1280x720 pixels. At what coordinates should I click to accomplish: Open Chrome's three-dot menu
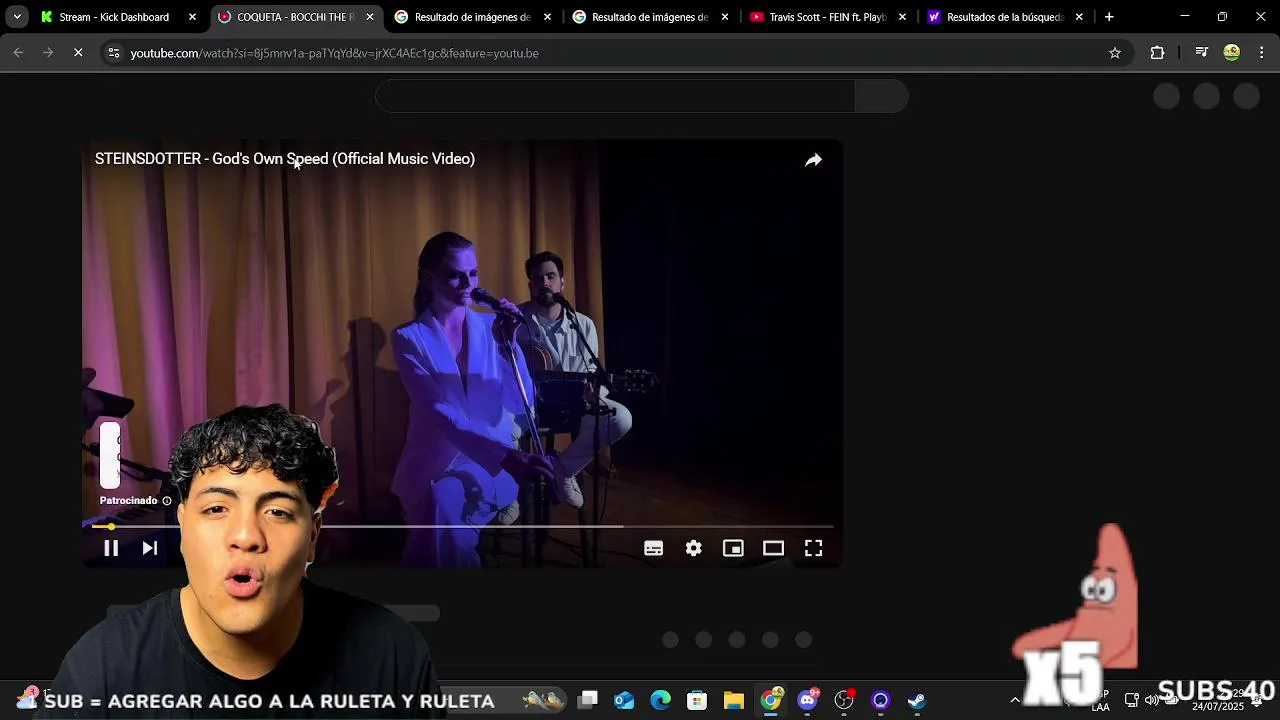[1262, 53]
